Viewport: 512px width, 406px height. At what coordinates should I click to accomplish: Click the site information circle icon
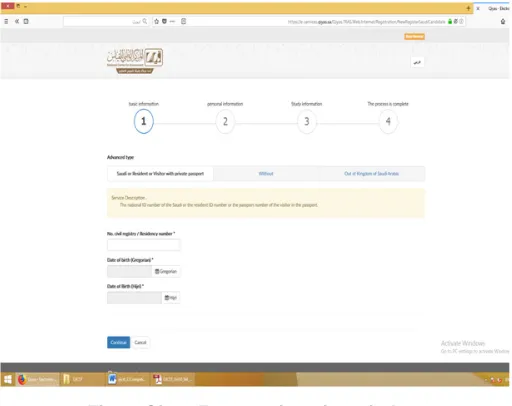tap(461, 21)
